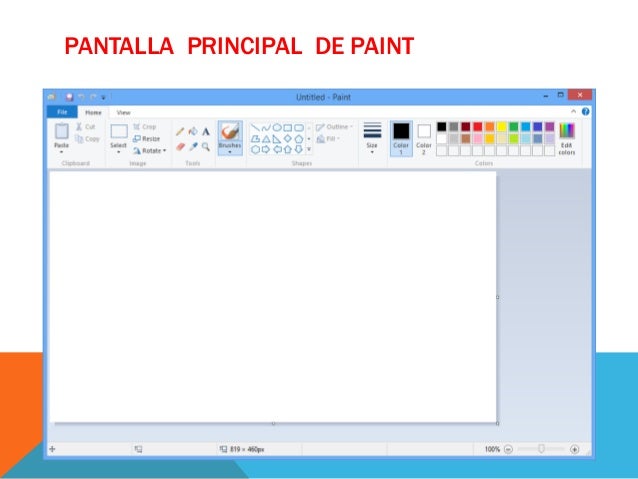Click the white drawing canvas

pos(273,297)
